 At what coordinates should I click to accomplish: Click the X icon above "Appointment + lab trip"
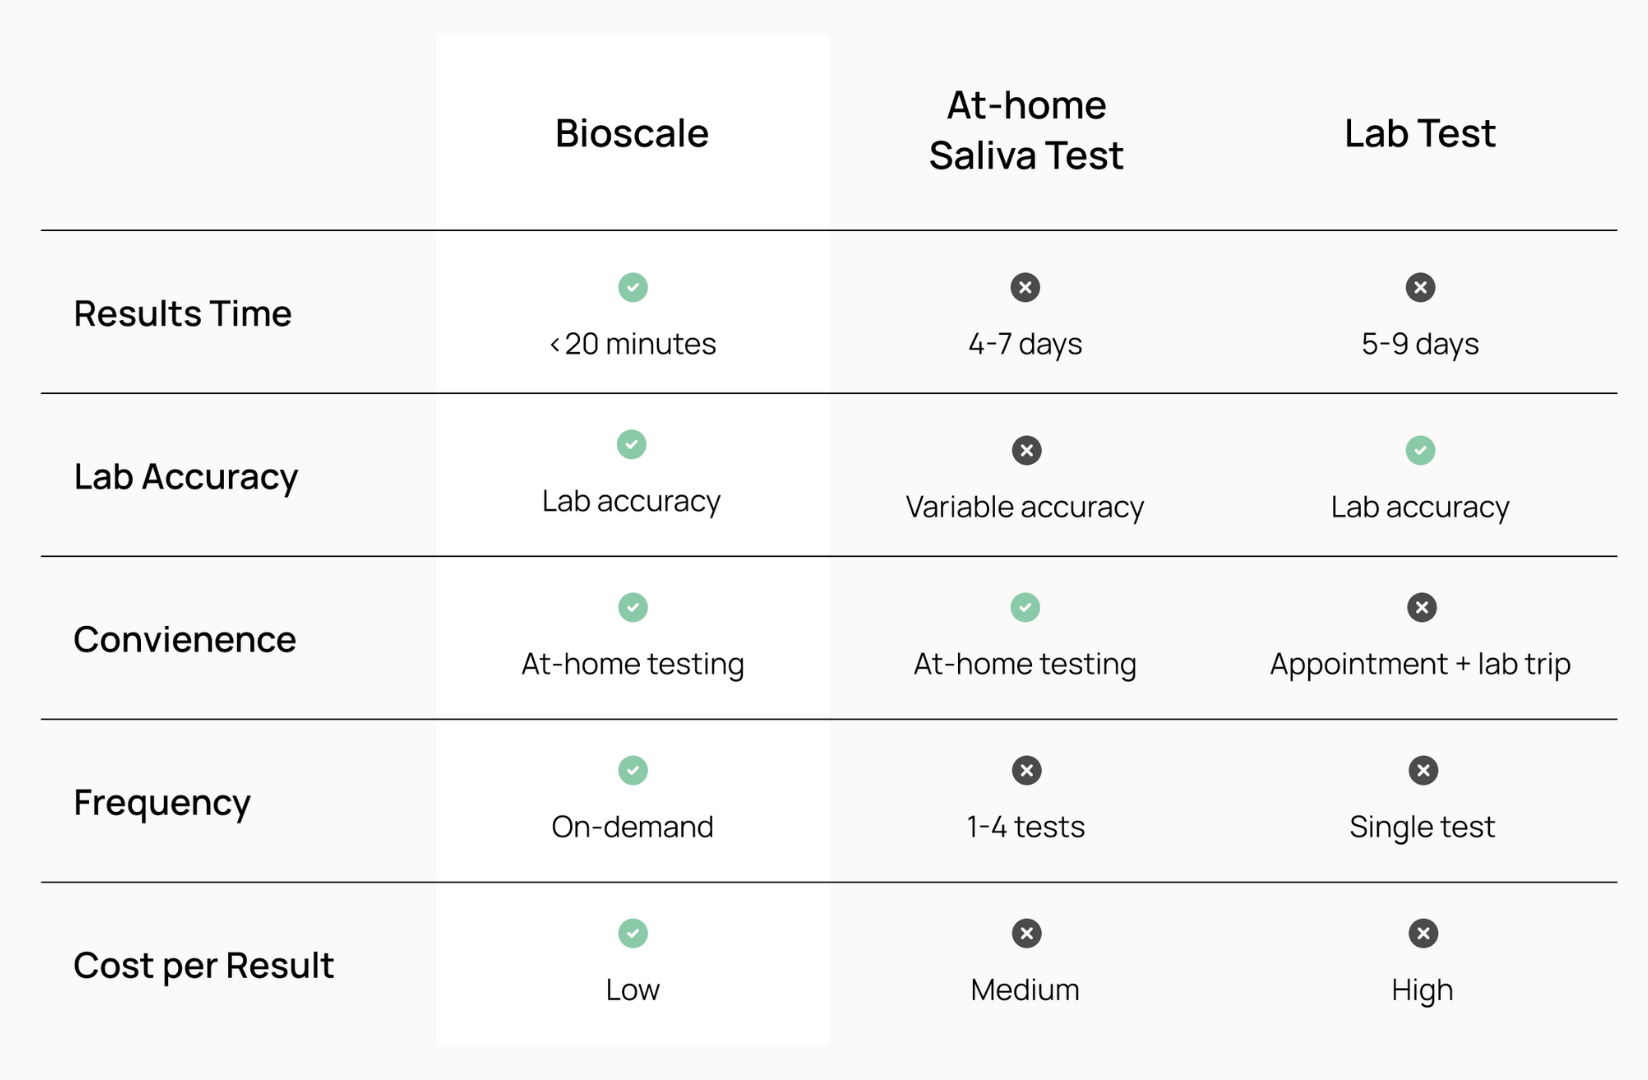pyautogui.click(x=1421, y=607)
